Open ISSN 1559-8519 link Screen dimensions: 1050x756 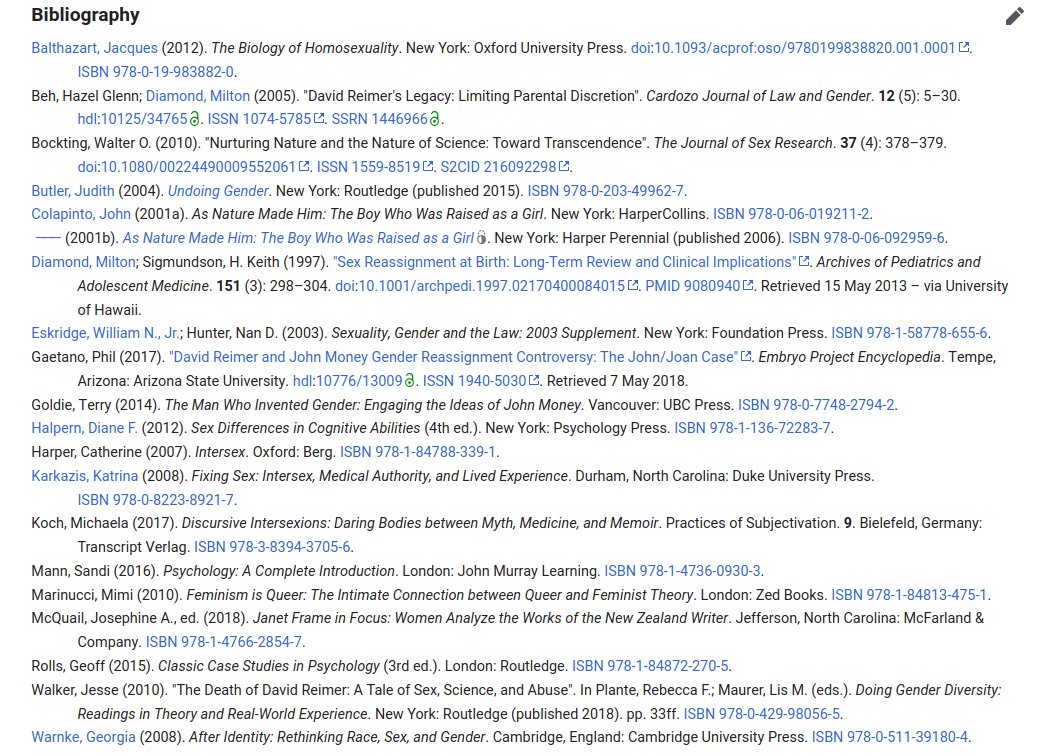[x=375, y=167]
